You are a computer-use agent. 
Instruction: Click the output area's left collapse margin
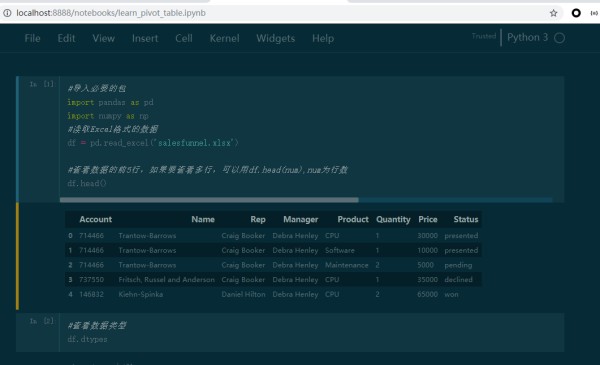tap(18, 256)
